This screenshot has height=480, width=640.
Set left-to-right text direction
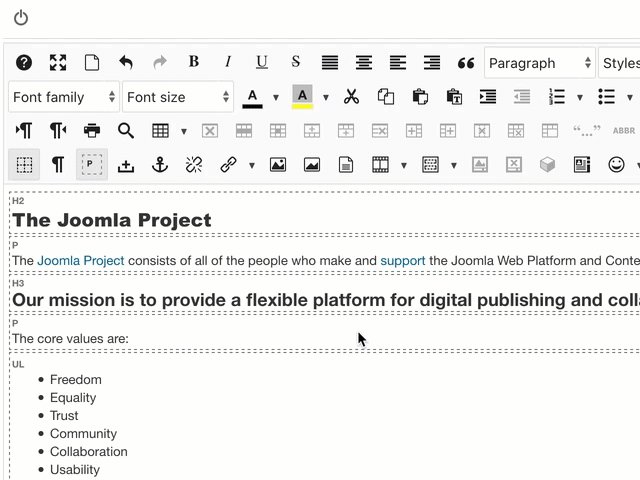pyautogui.click(x=24, y=131)
